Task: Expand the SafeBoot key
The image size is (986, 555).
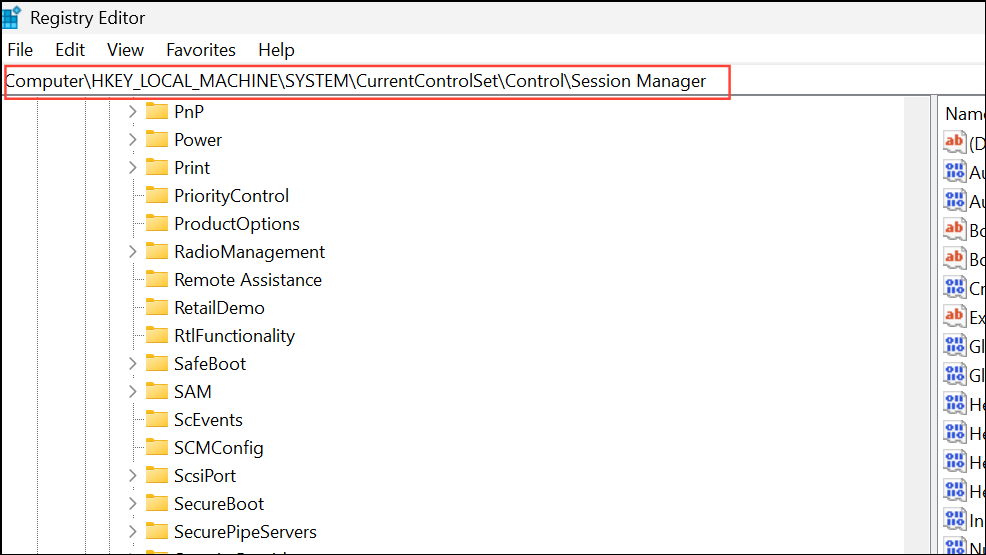Action: 132,363
